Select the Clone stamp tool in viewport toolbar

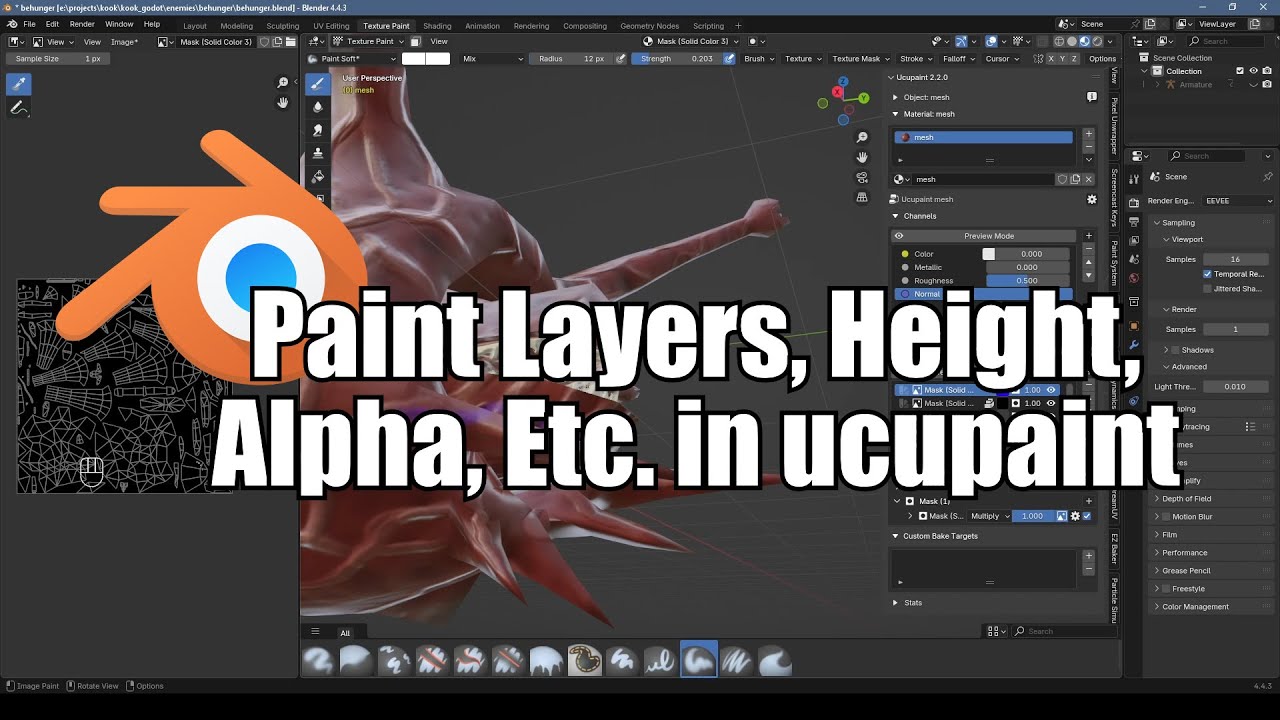[318, 153]
